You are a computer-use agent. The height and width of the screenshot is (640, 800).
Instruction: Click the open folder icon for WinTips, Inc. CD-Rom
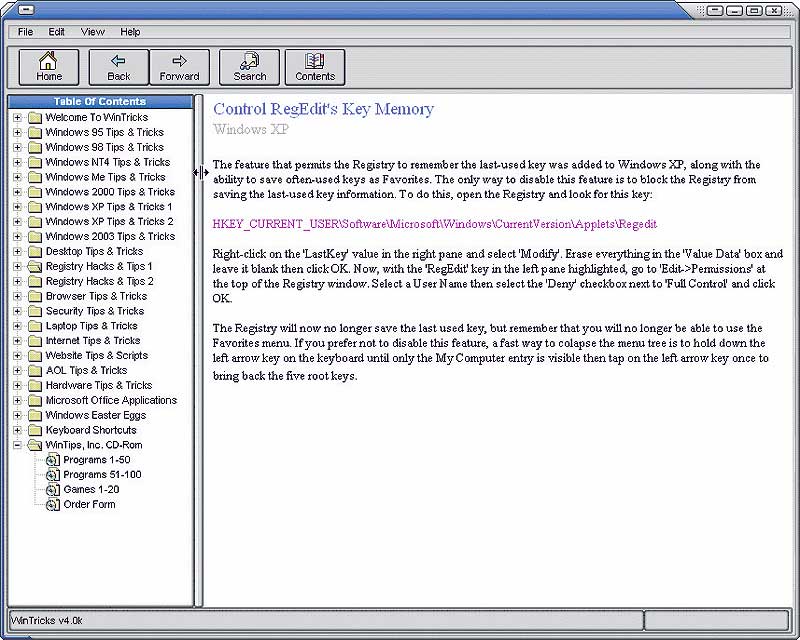[35, 445]
